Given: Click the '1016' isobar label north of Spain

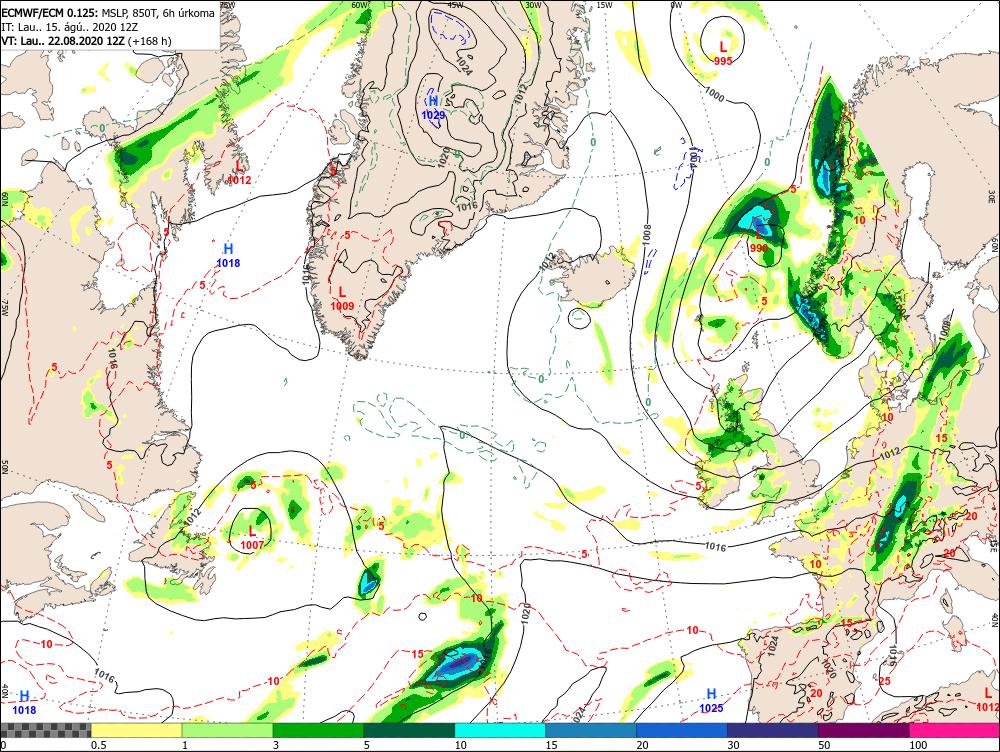Looking at the screenshot, I should click(x=716, y=547).
